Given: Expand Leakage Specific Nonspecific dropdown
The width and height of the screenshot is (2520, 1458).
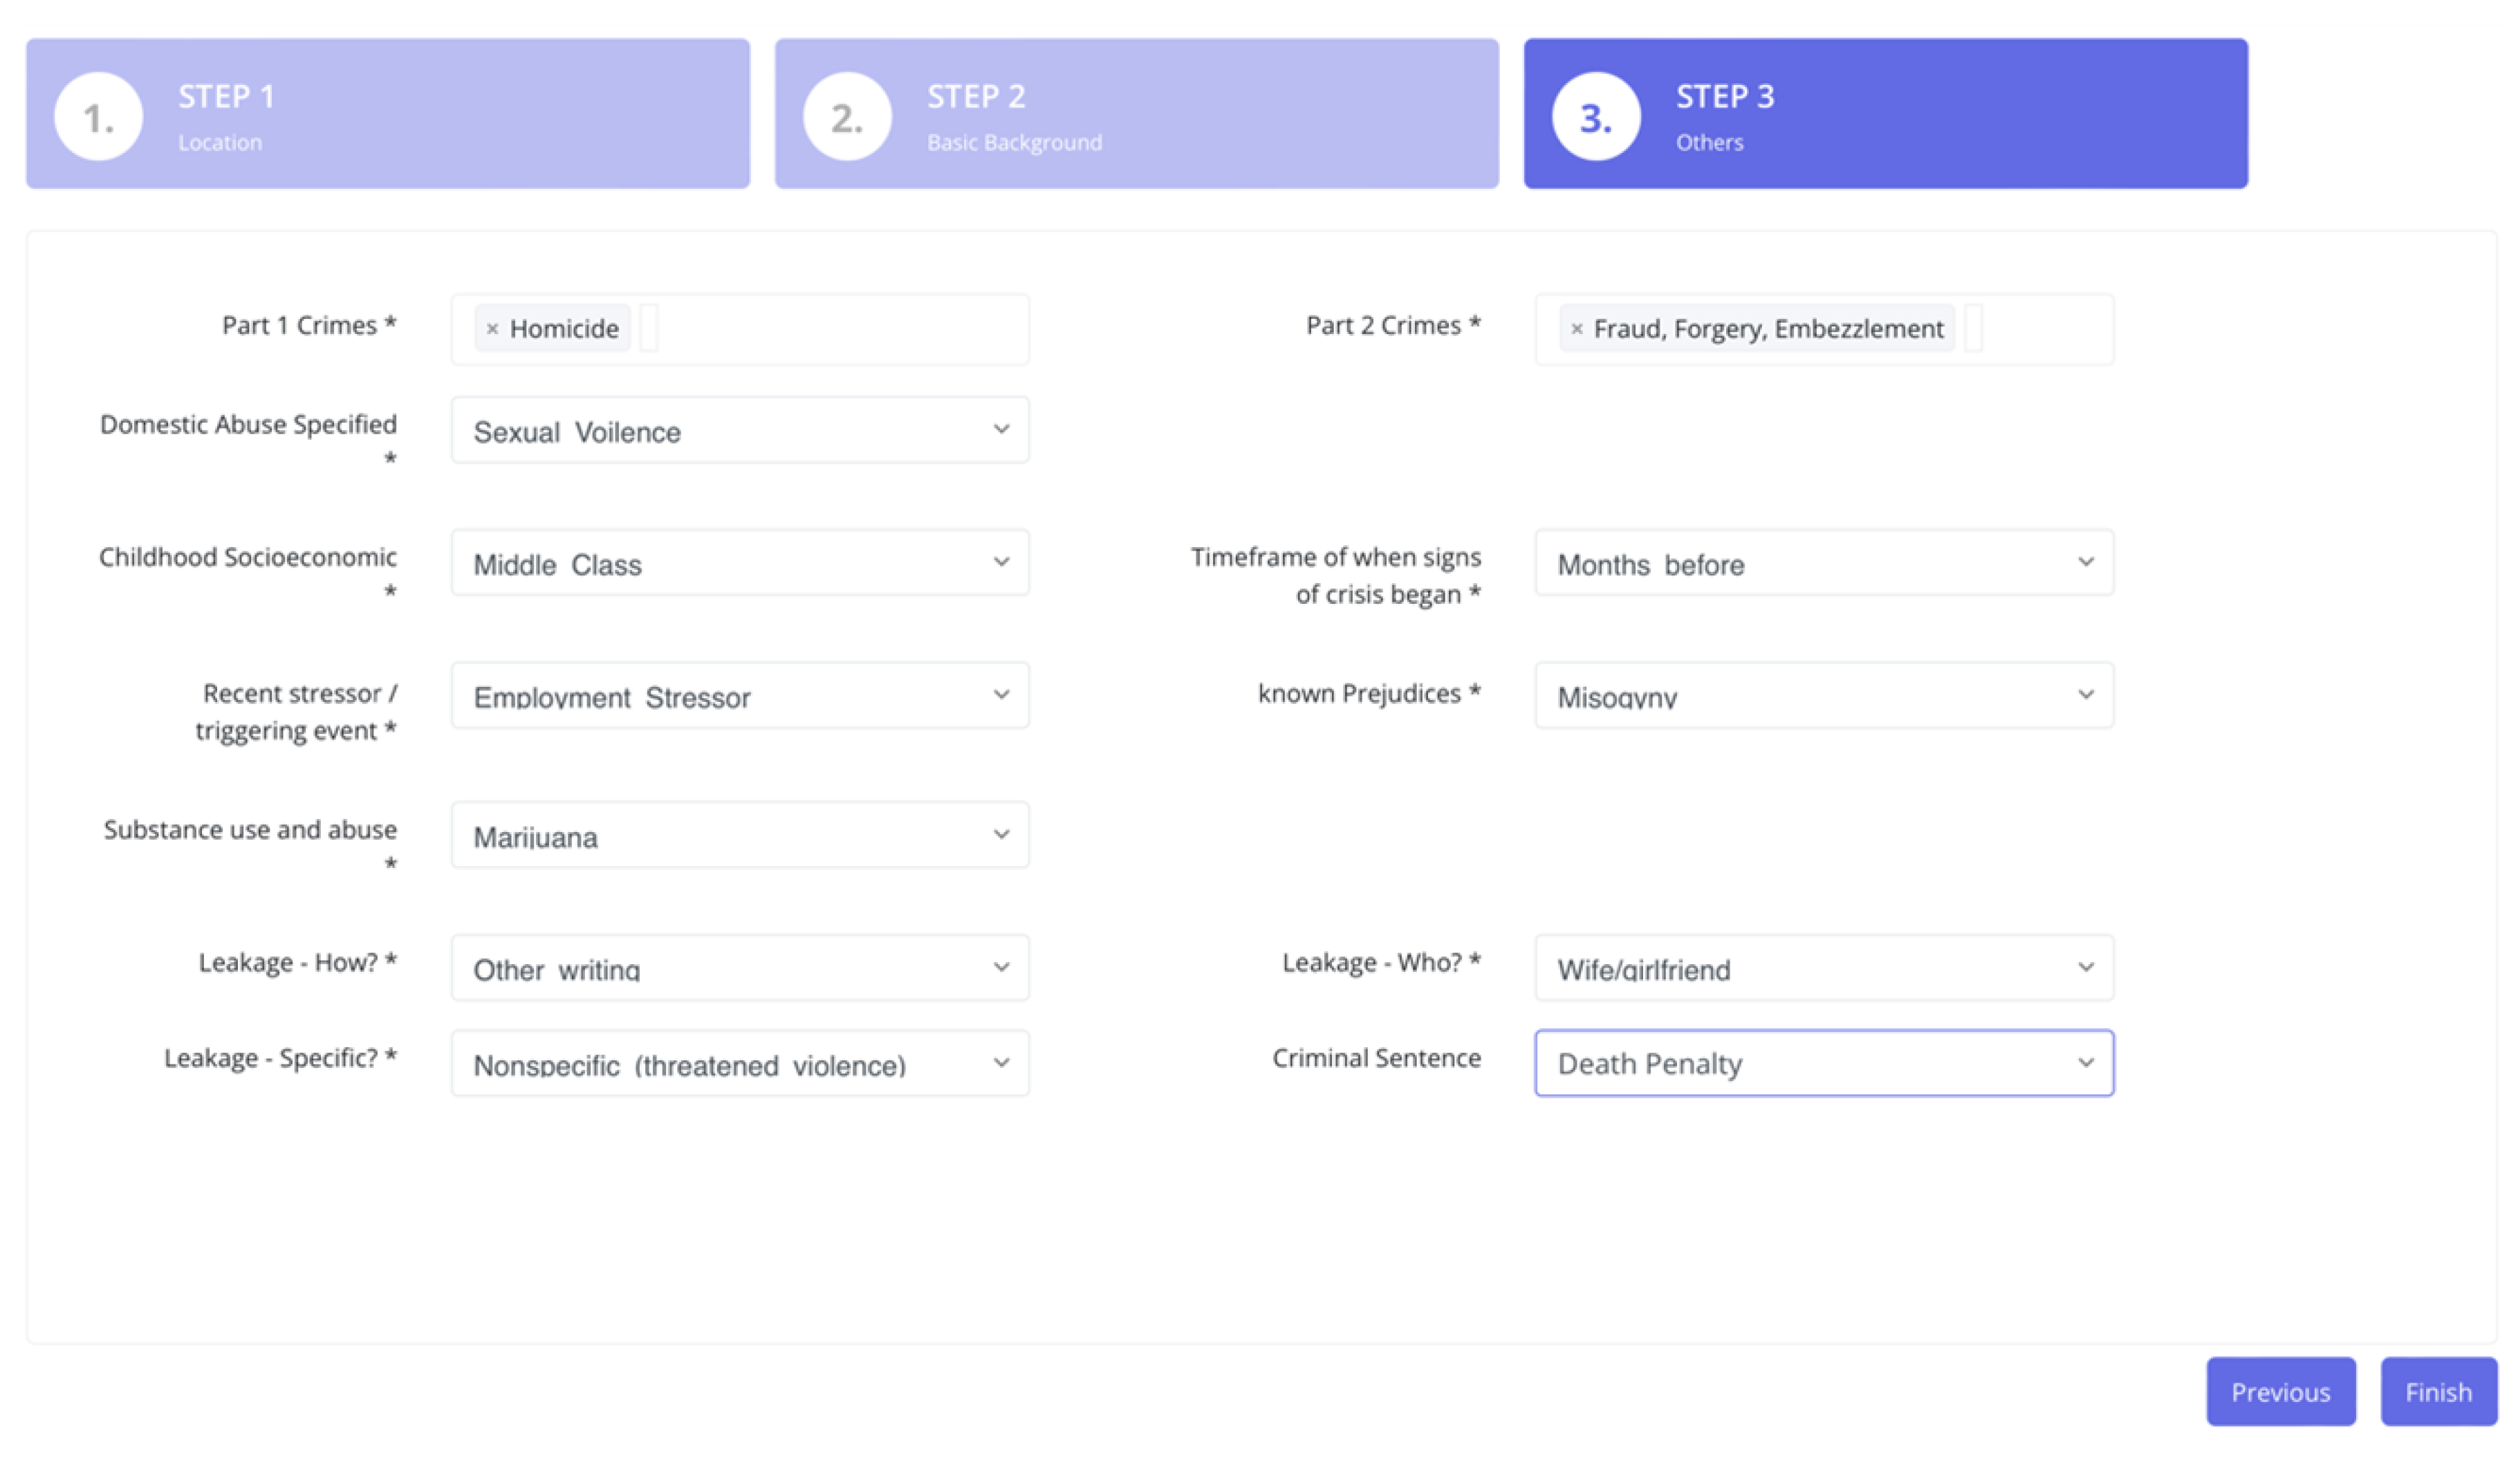Looking at the screenshot, I should pyautogui.click(x=740, y=1064).
